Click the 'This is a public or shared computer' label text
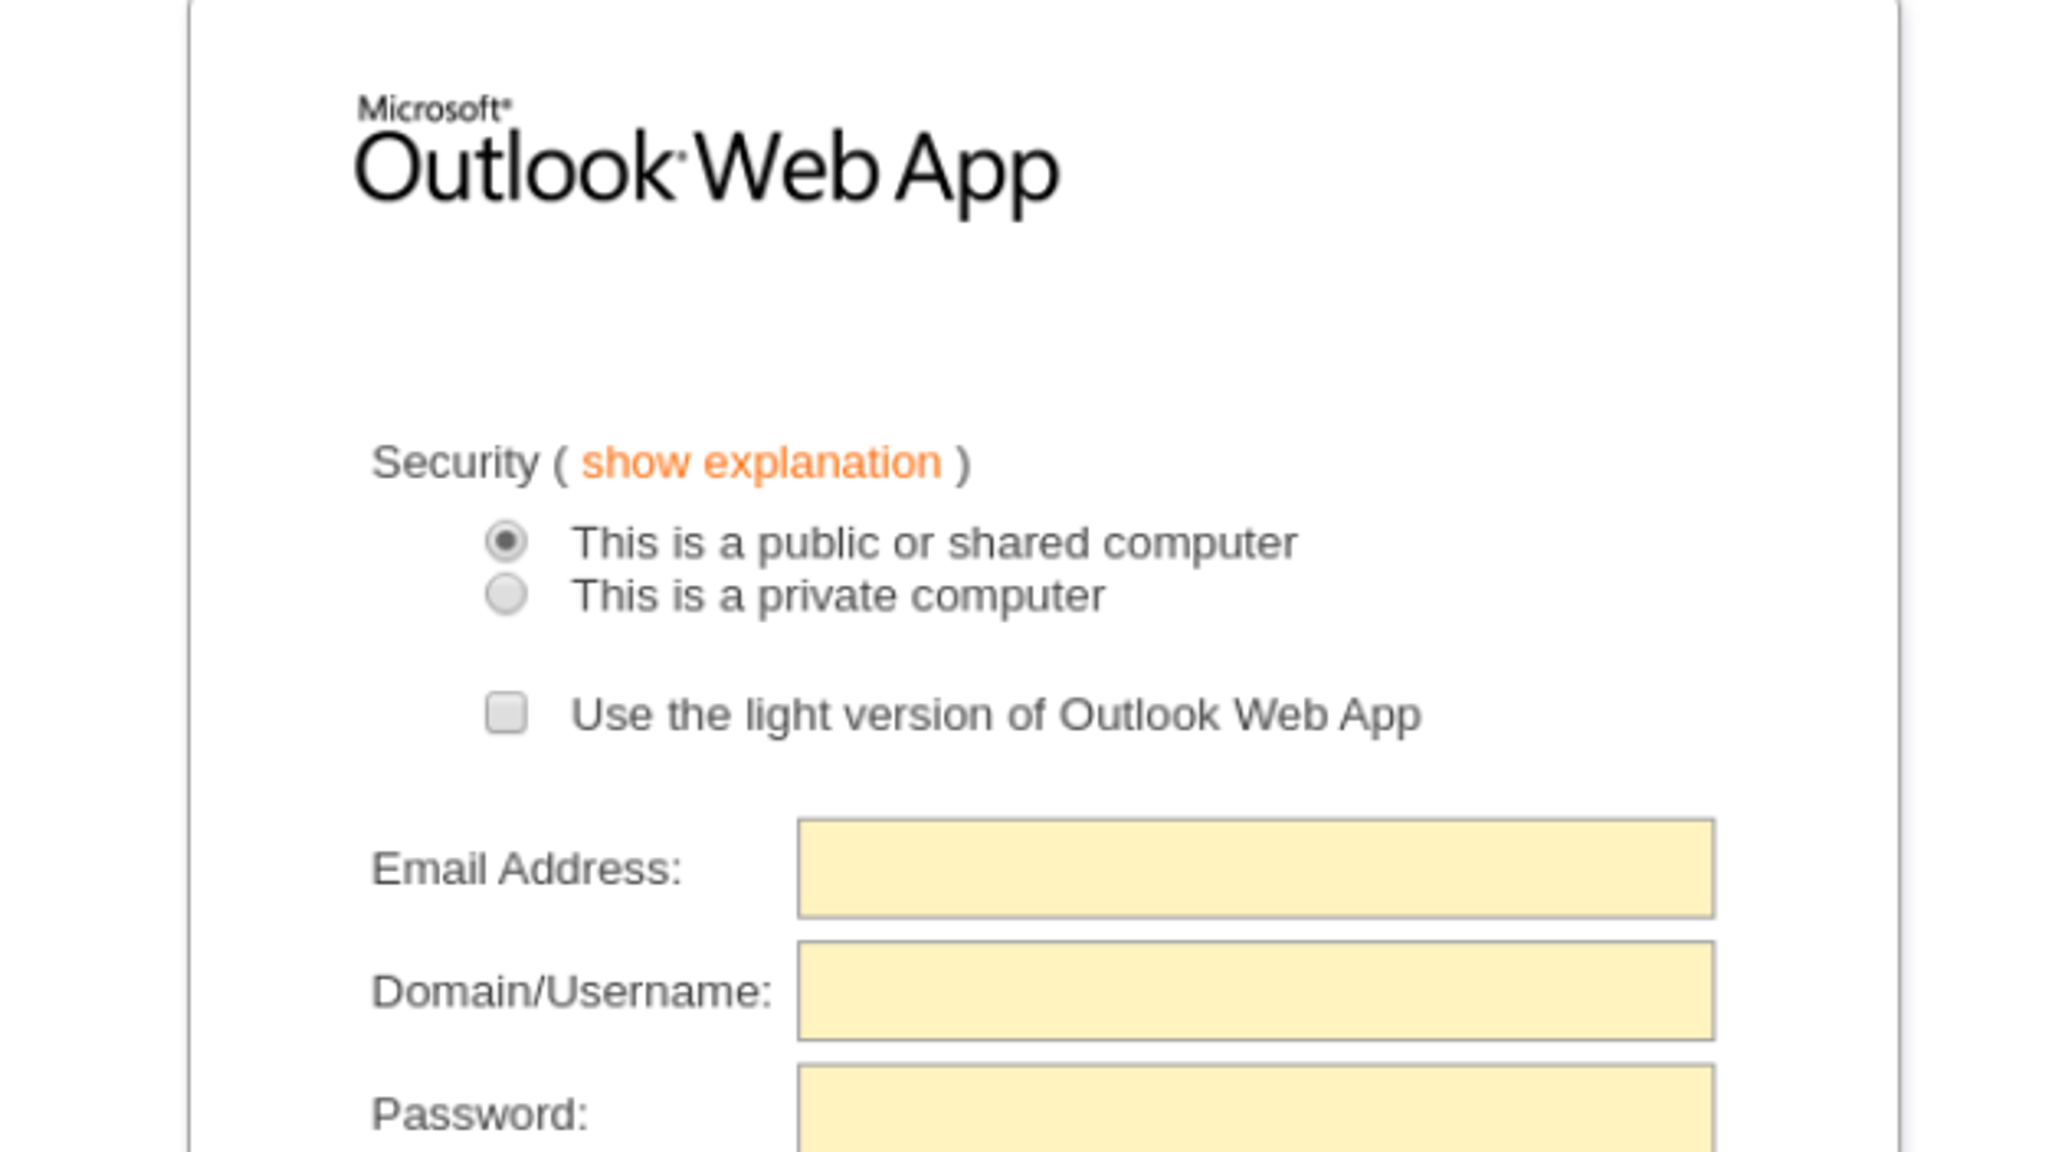The image size is (2048, 1152). (934, 544)
